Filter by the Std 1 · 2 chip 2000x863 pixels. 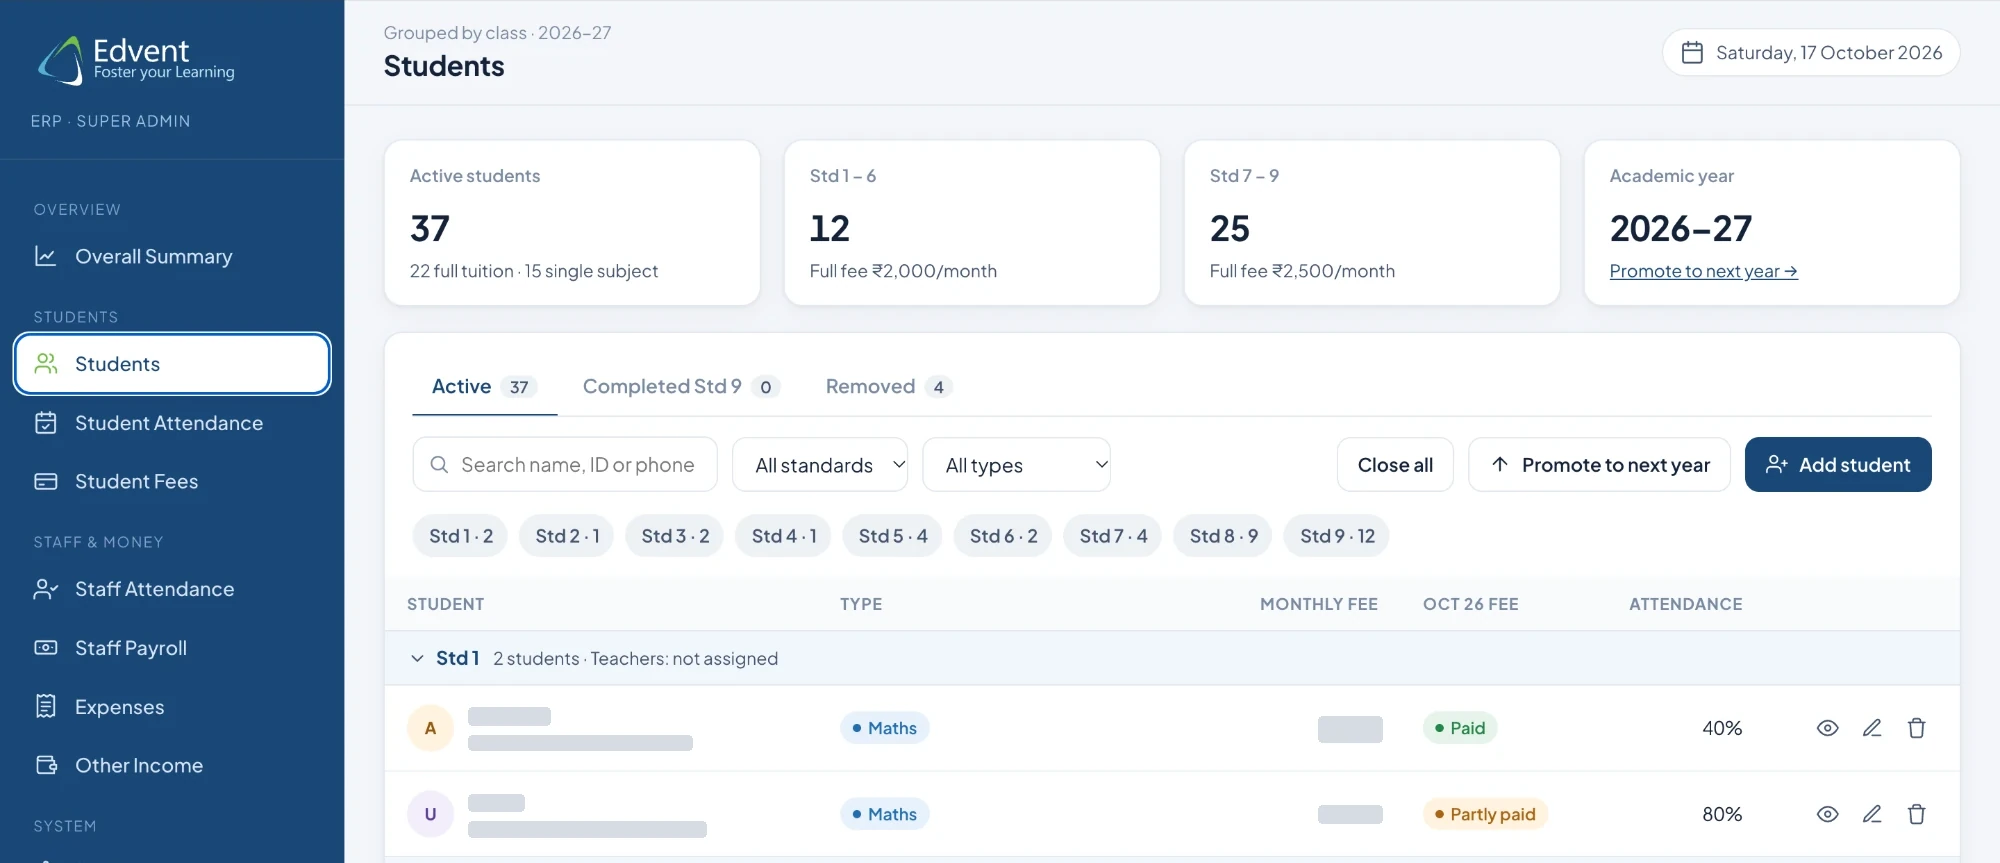[461, 536]
